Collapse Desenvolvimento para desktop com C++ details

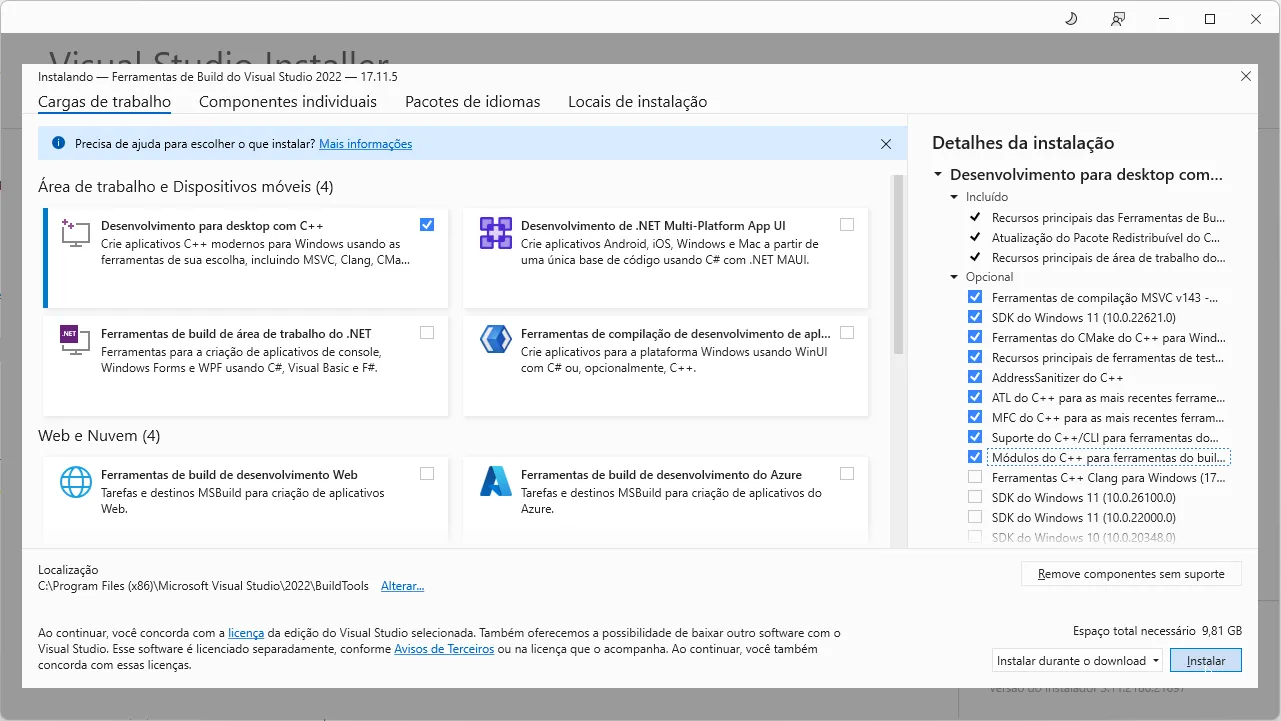[x=938, y=175]
